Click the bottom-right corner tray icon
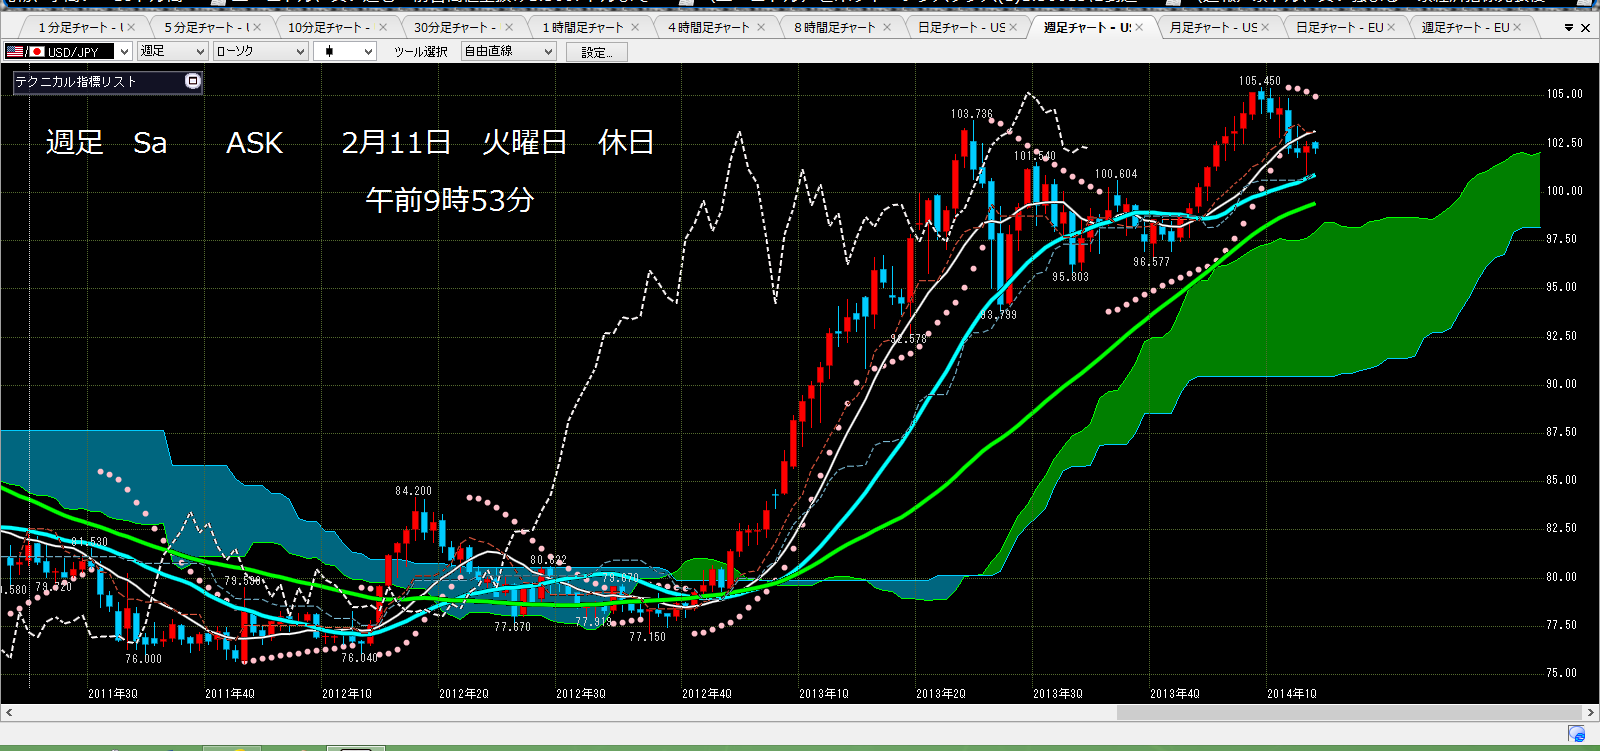Screen dimensions: 1612x751 coord(1577,734)
